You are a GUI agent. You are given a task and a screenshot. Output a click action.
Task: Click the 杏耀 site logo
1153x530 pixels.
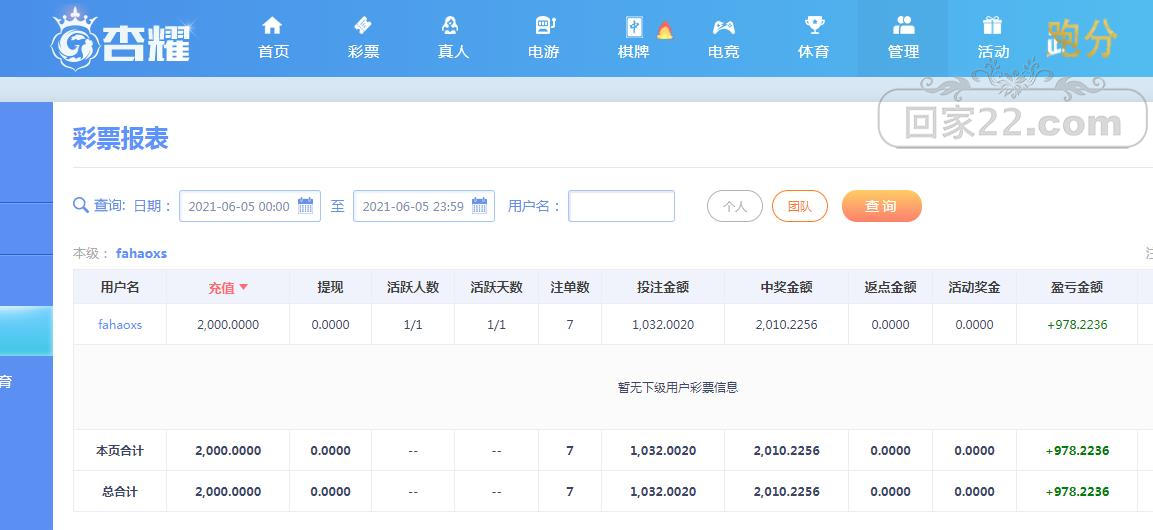tap(122, 39)
